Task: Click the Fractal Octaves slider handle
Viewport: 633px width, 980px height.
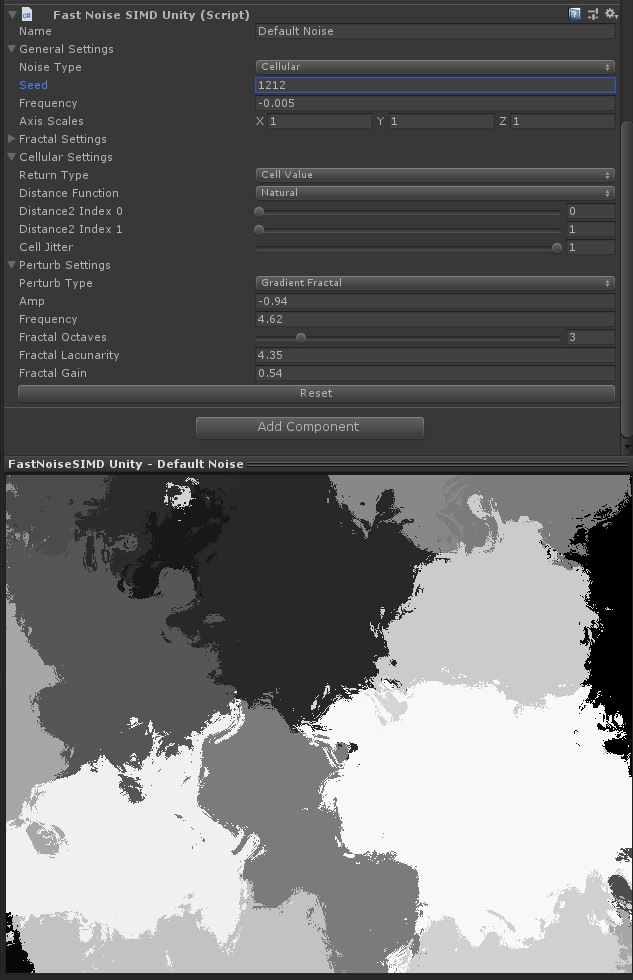Action: click(x=301, y=337)
